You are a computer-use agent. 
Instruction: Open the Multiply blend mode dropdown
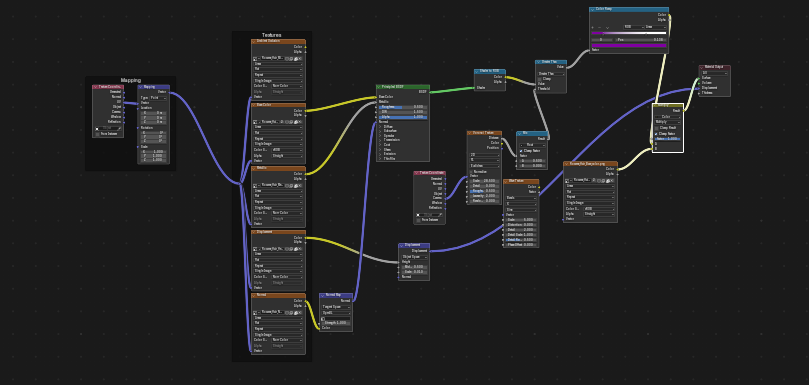coord(668,122)
